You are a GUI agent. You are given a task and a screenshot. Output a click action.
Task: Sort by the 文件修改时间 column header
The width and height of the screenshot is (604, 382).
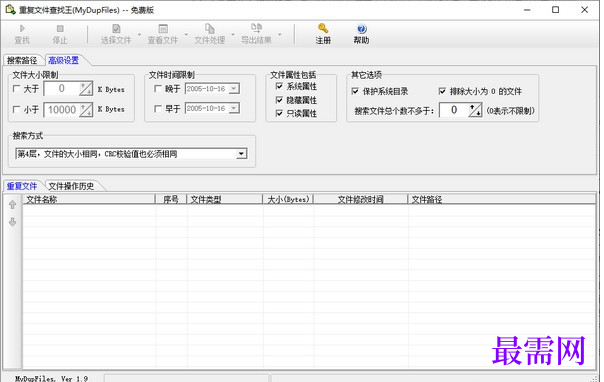361,199
